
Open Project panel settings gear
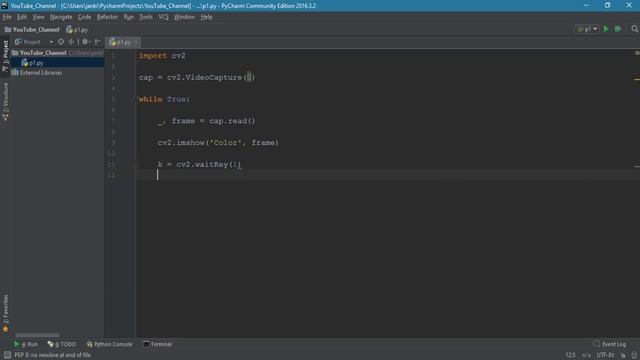point(85,42)
